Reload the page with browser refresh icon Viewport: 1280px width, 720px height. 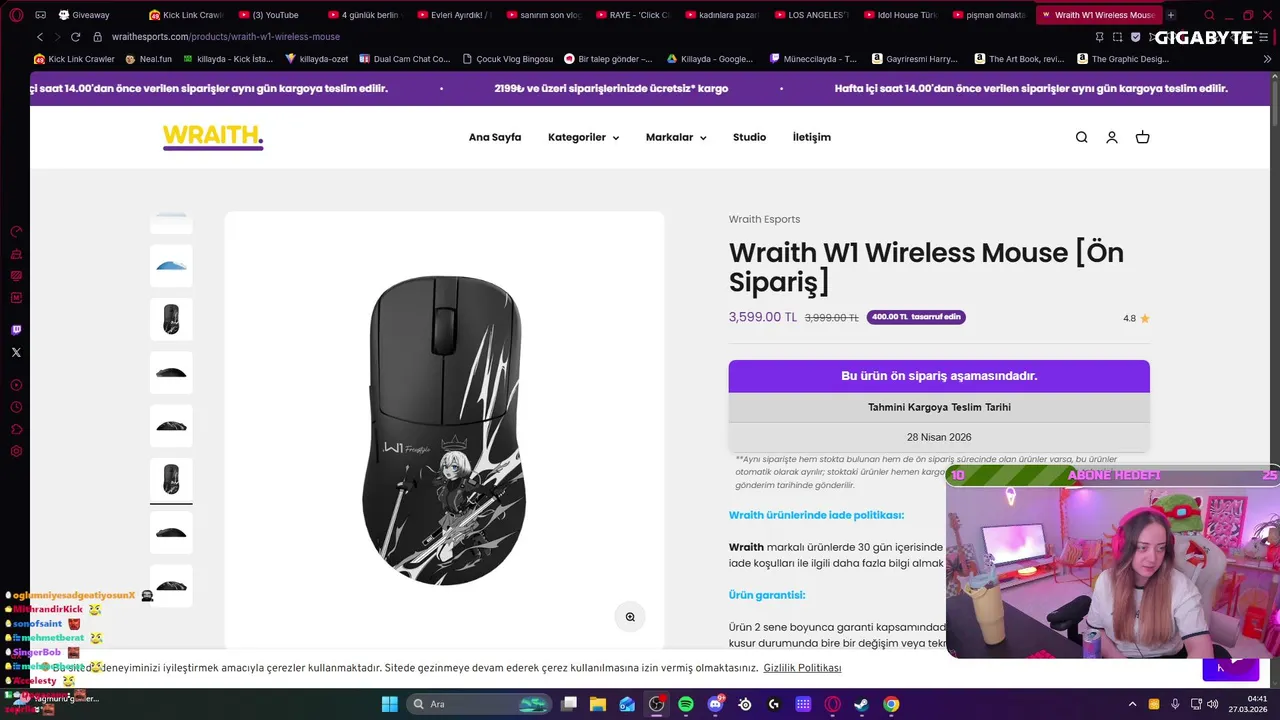point(75,37)
